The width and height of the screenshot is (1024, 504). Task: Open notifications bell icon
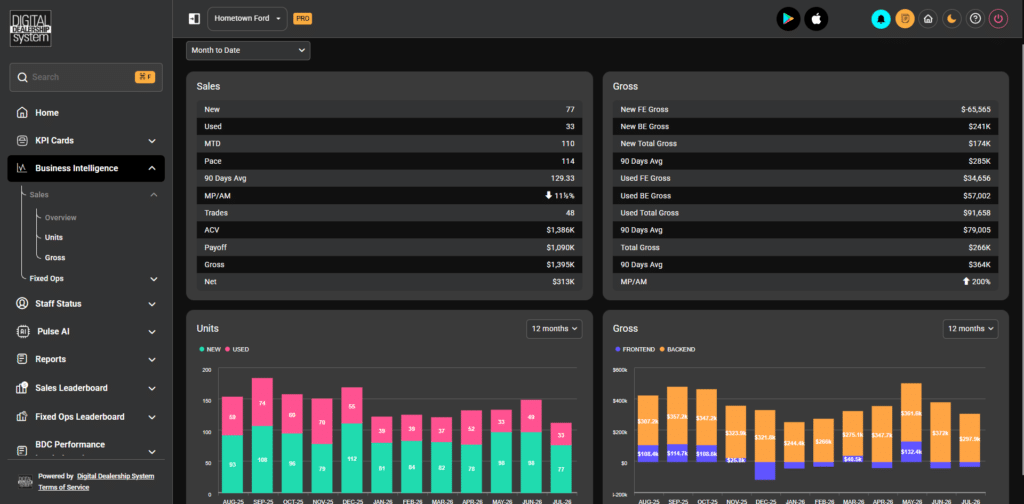click(881, 19)
